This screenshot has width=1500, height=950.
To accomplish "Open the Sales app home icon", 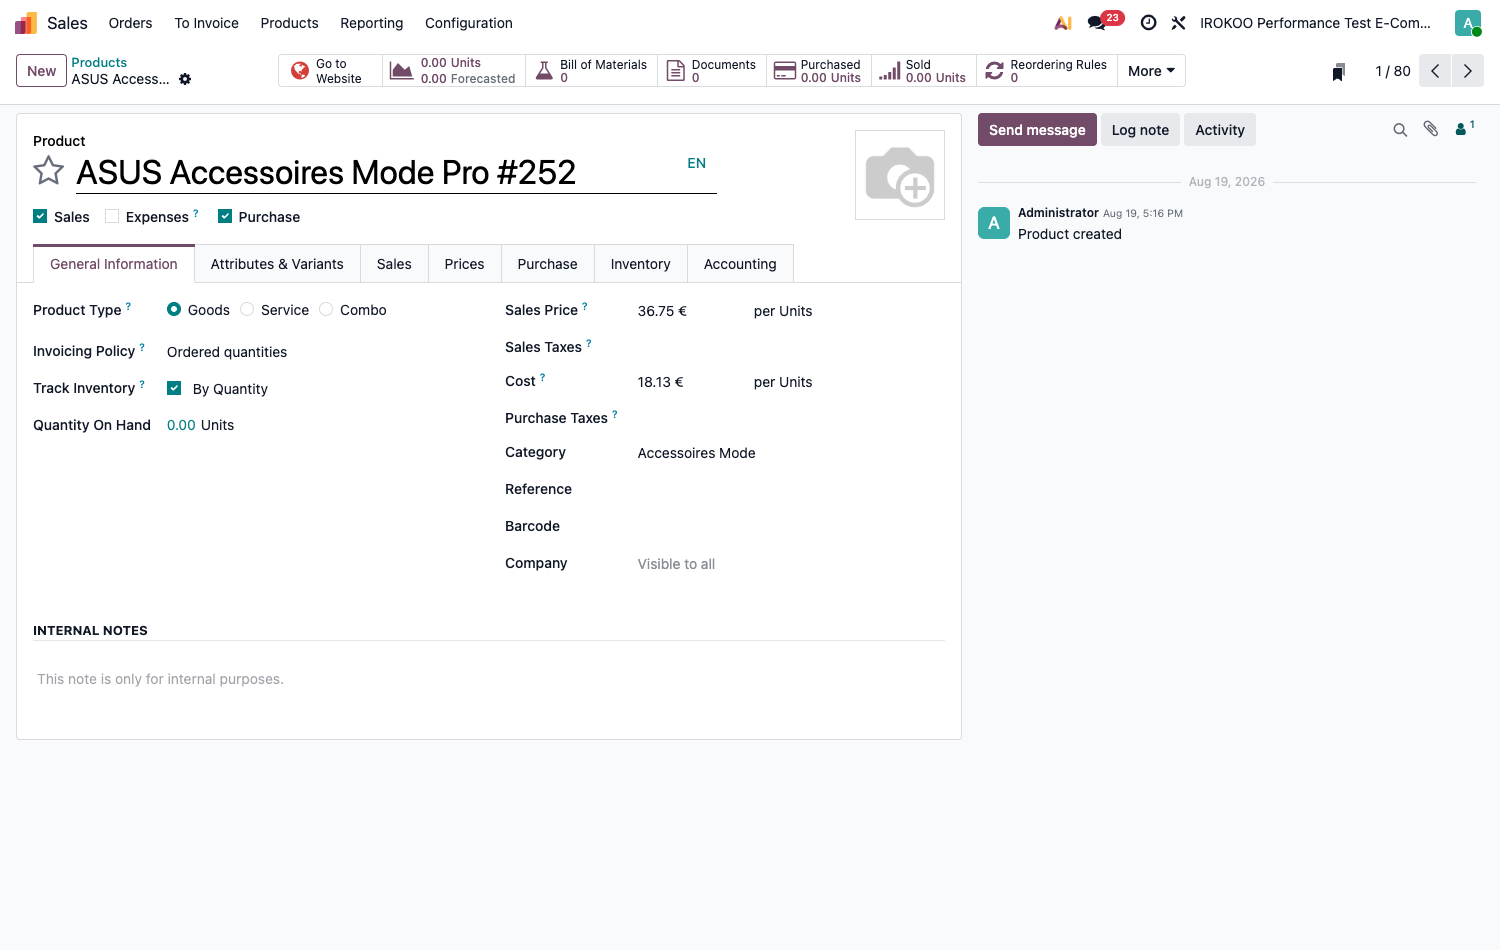I will point(26,23).
